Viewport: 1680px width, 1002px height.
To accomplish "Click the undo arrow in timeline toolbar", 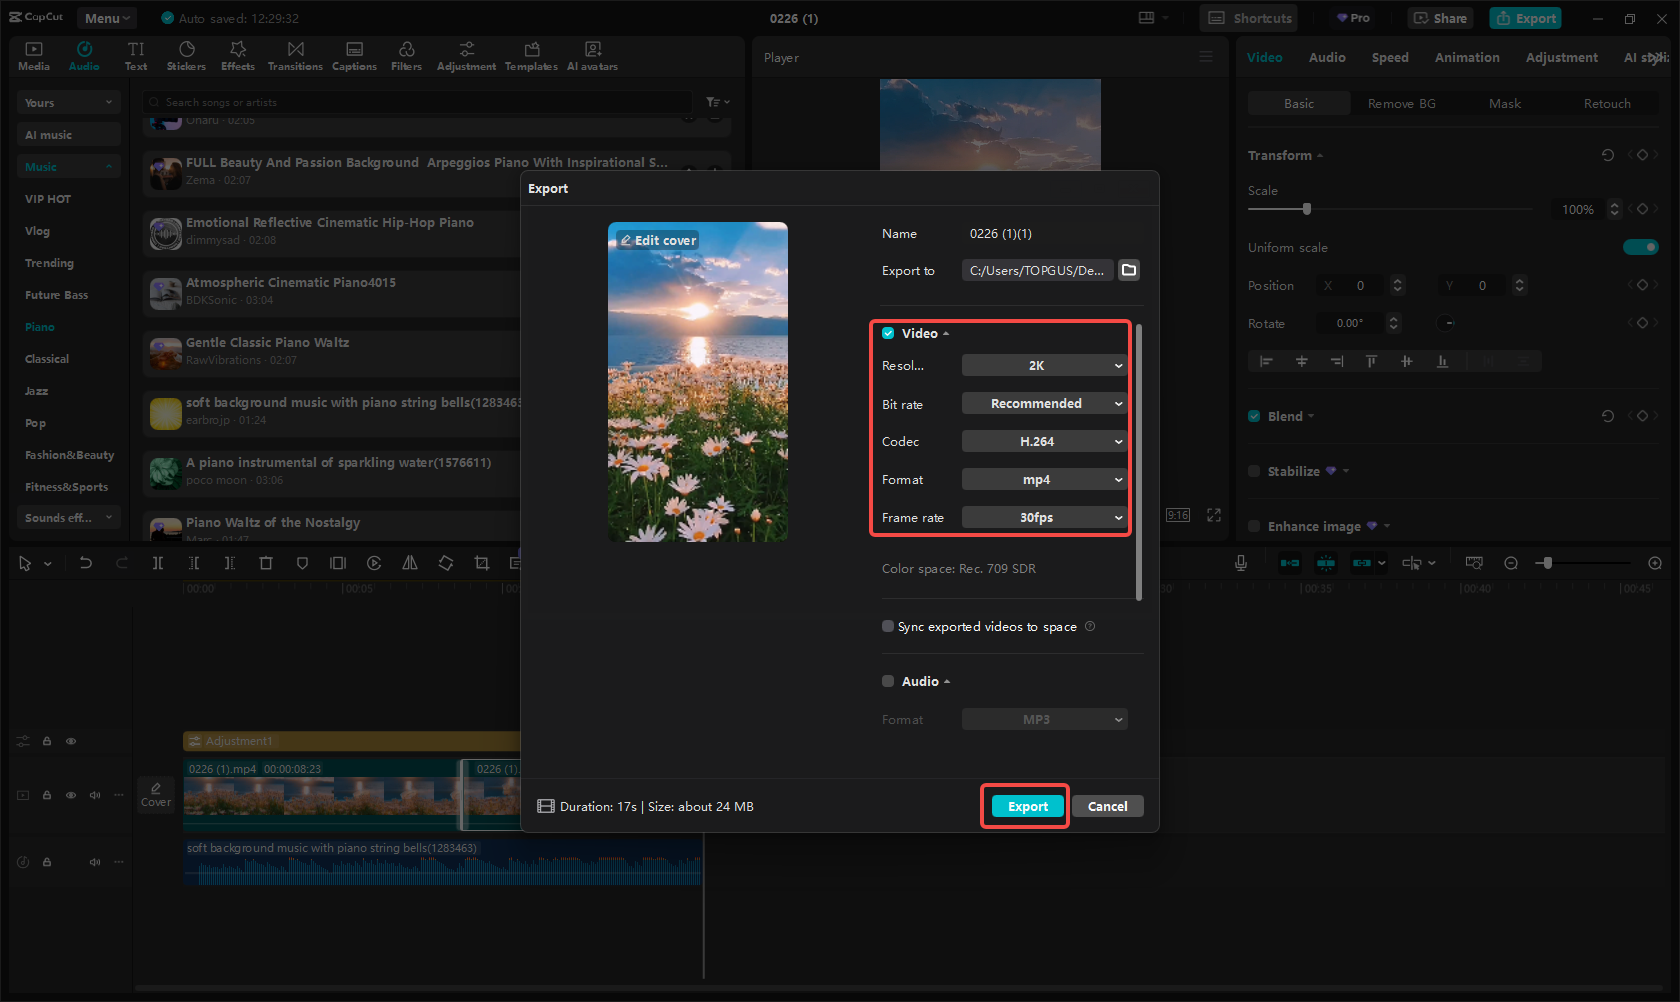I will click(x=86, y=563).
